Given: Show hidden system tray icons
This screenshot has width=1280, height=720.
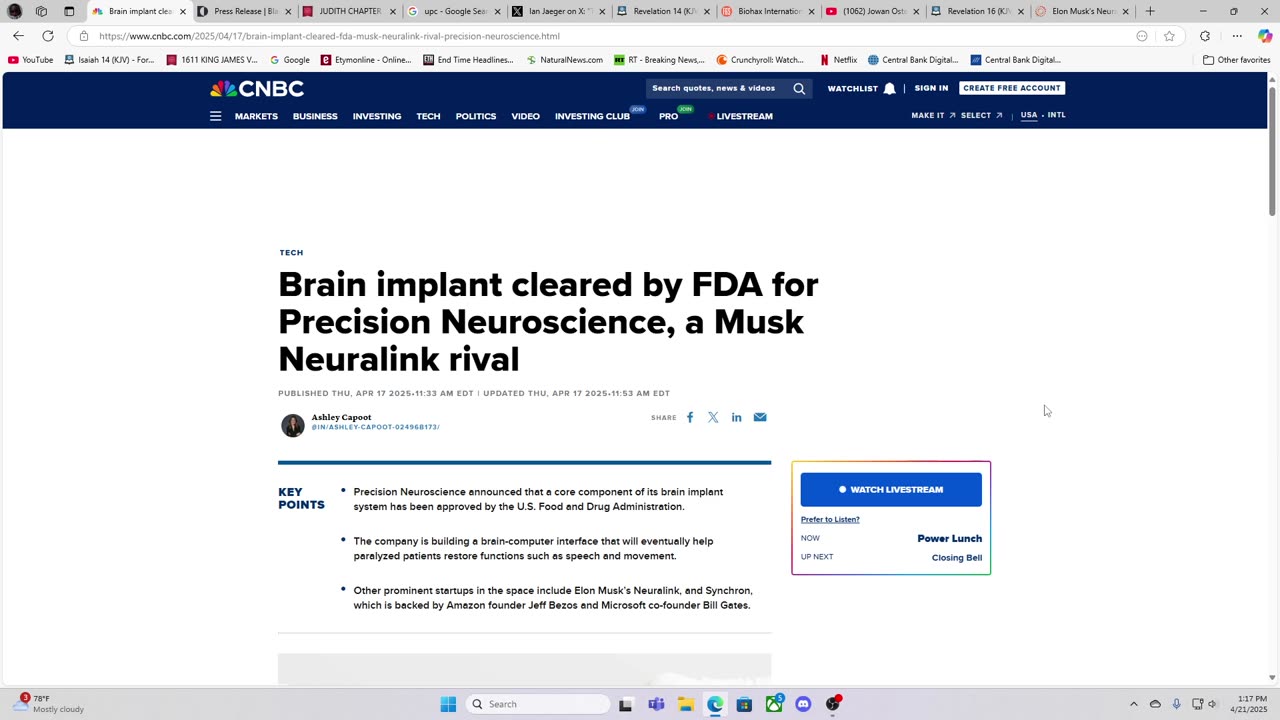Looking at the screenshot, I should [1133, 704].
